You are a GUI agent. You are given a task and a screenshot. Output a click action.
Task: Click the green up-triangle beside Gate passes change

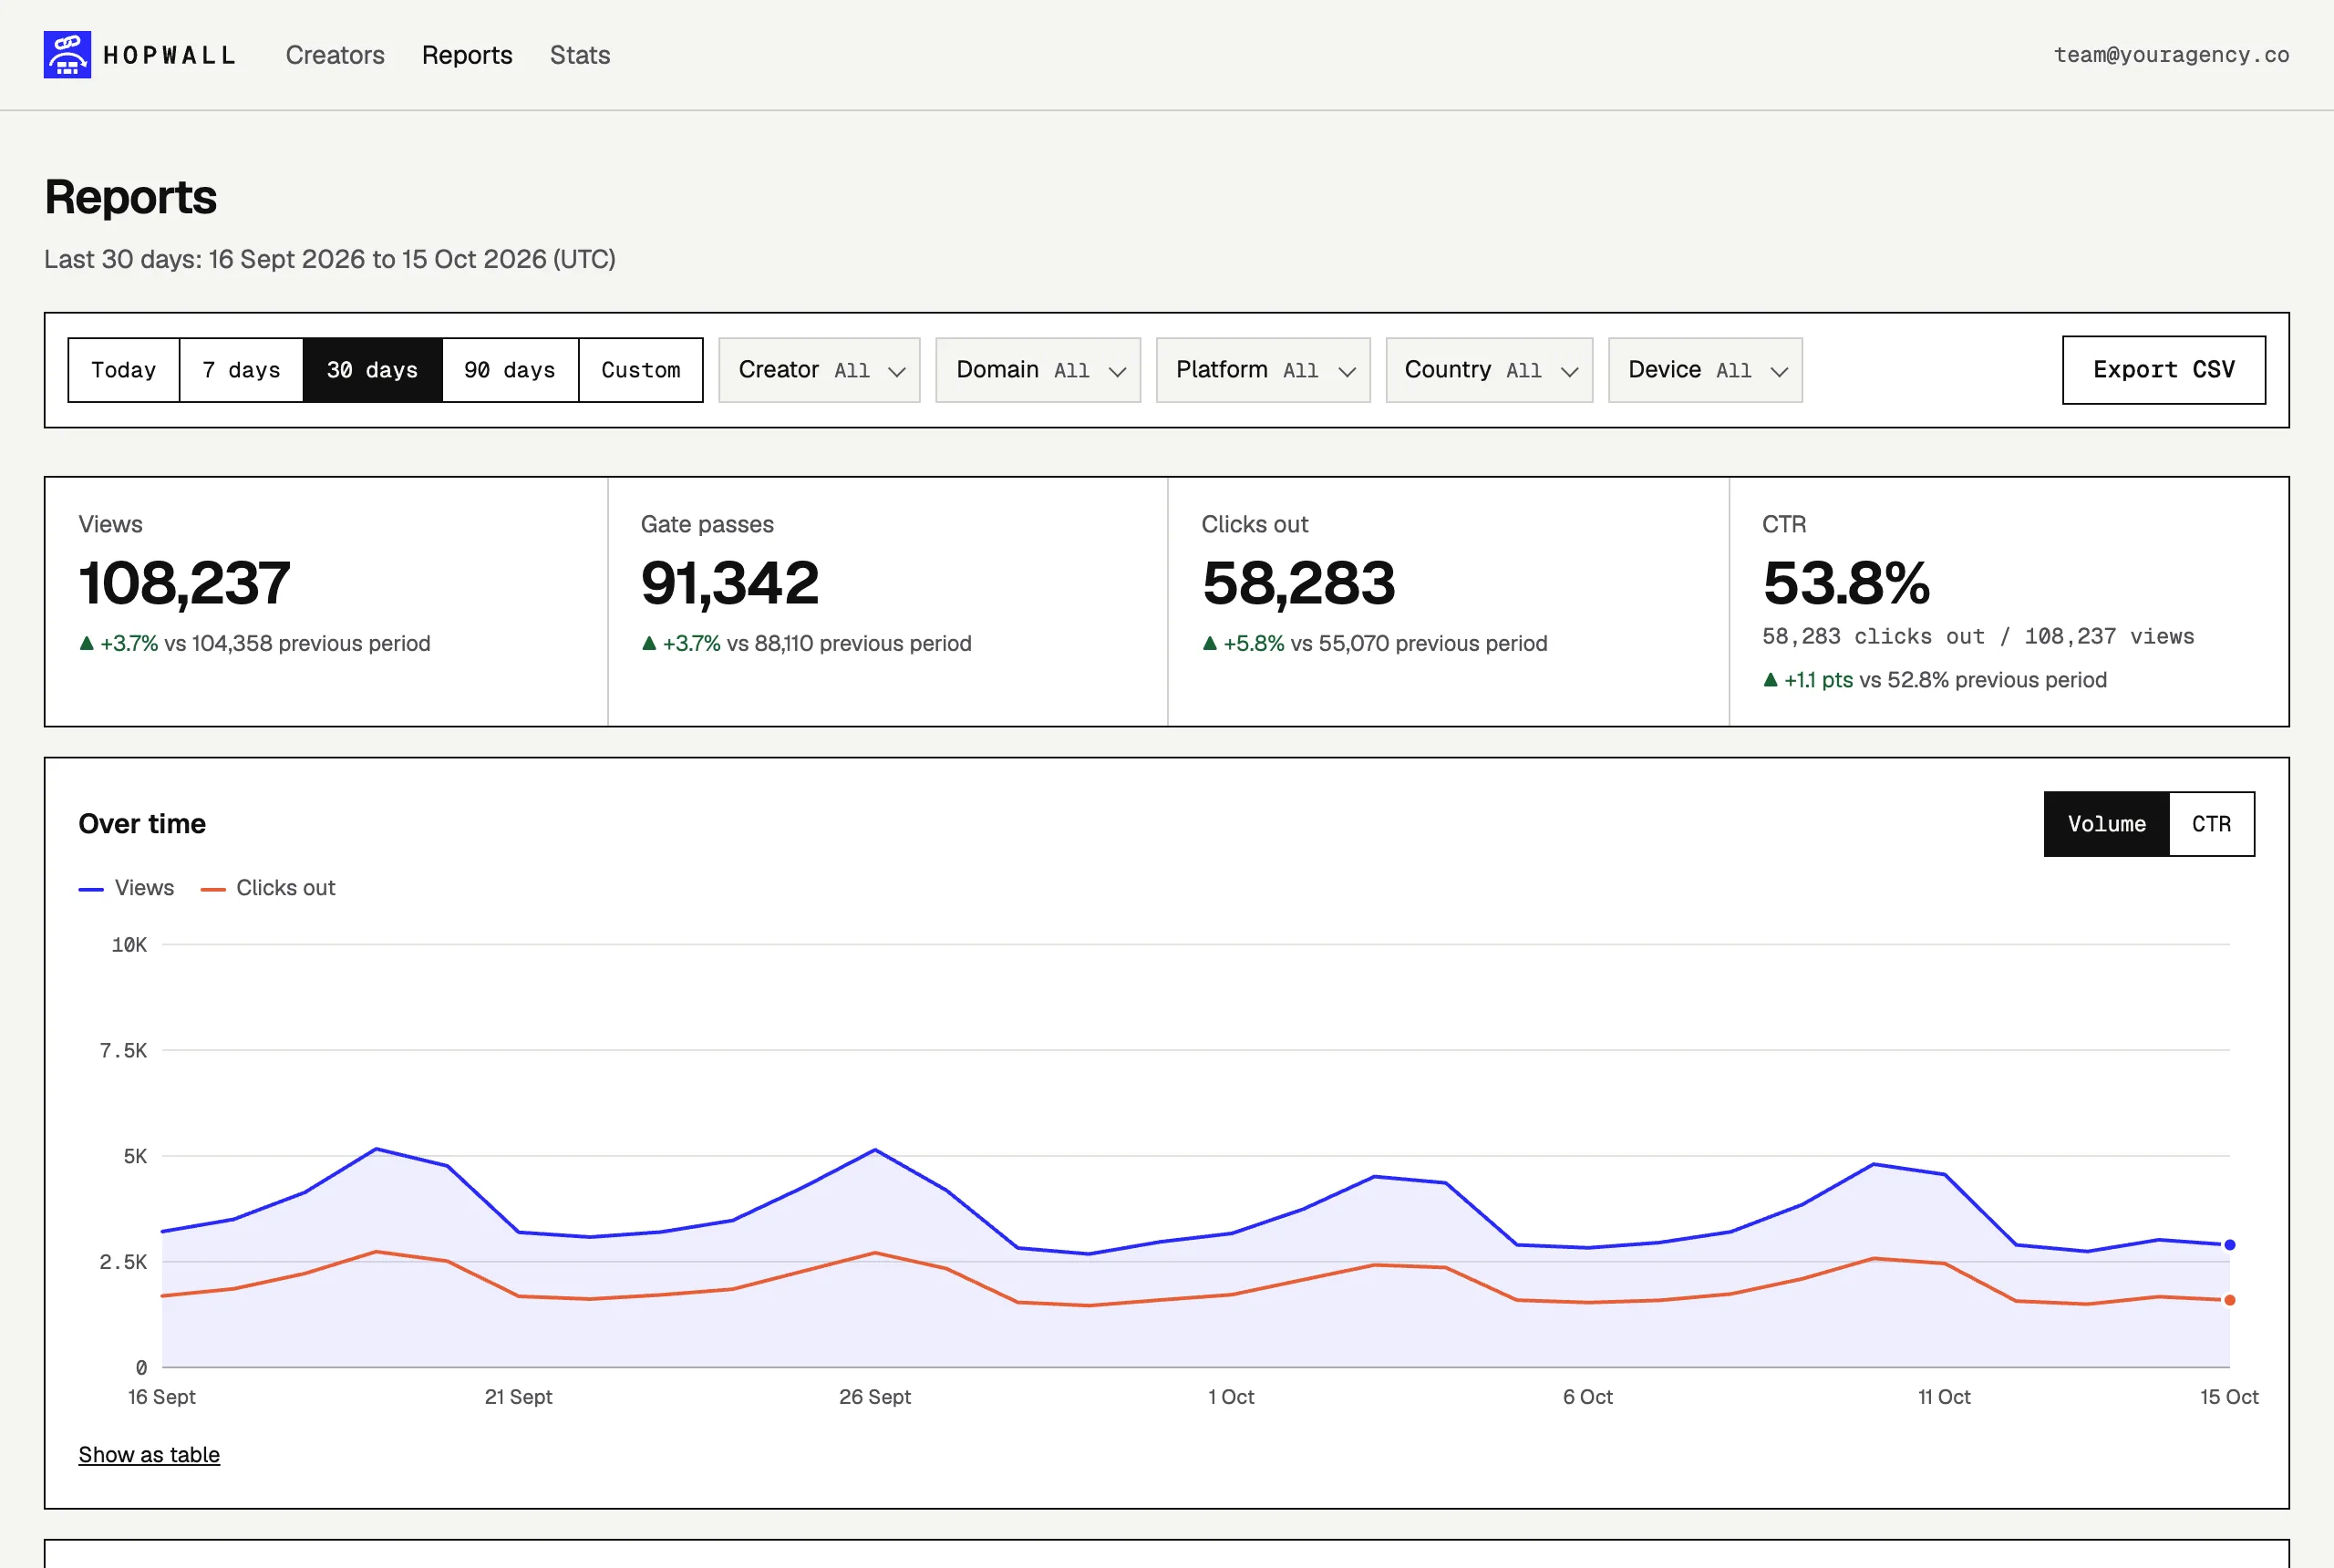[649, 644]
